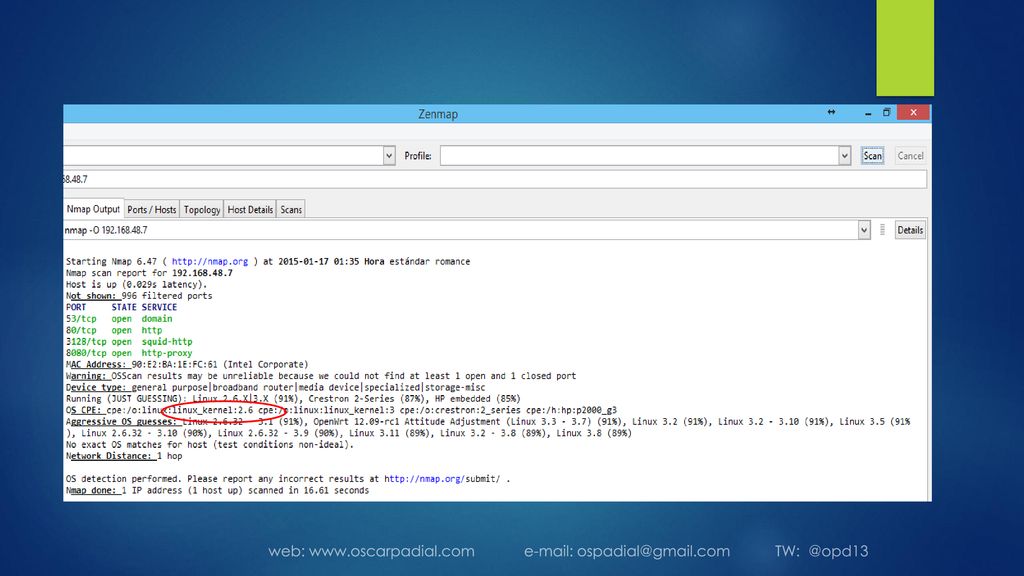Expand the nmap -O 192.168.48.7 output dropdown

(864, 230)
